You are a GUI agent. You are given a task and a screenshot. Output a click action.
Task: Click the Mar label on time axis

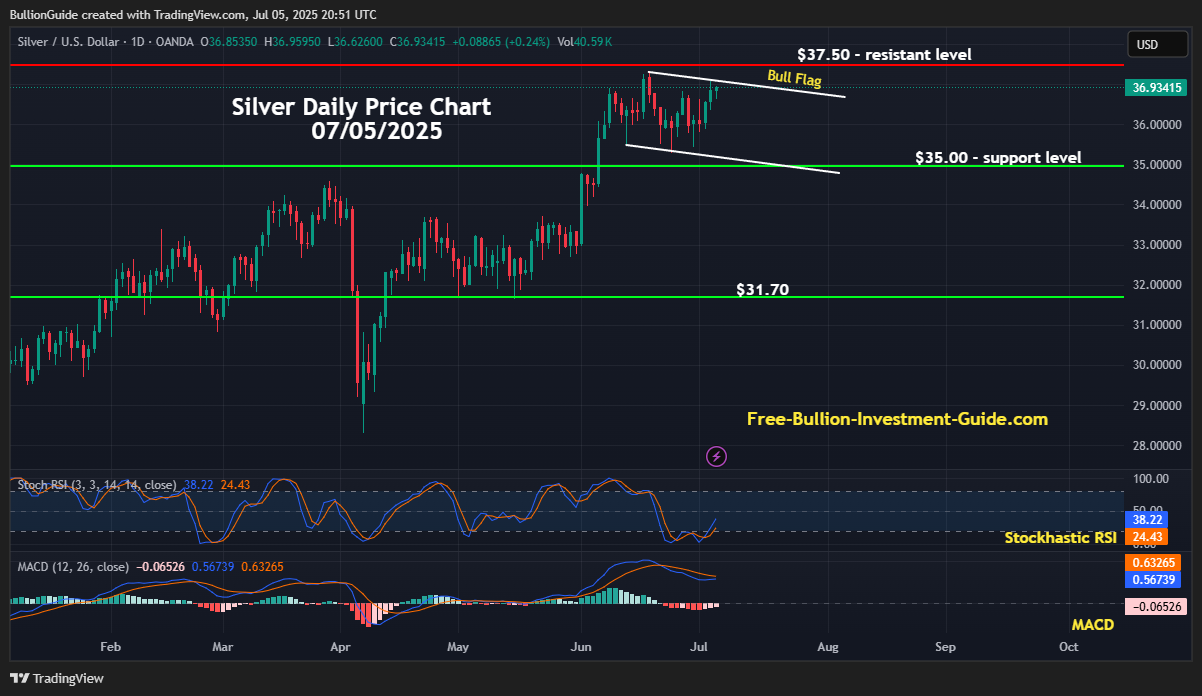pyautogui.click(x=222, y=647)
